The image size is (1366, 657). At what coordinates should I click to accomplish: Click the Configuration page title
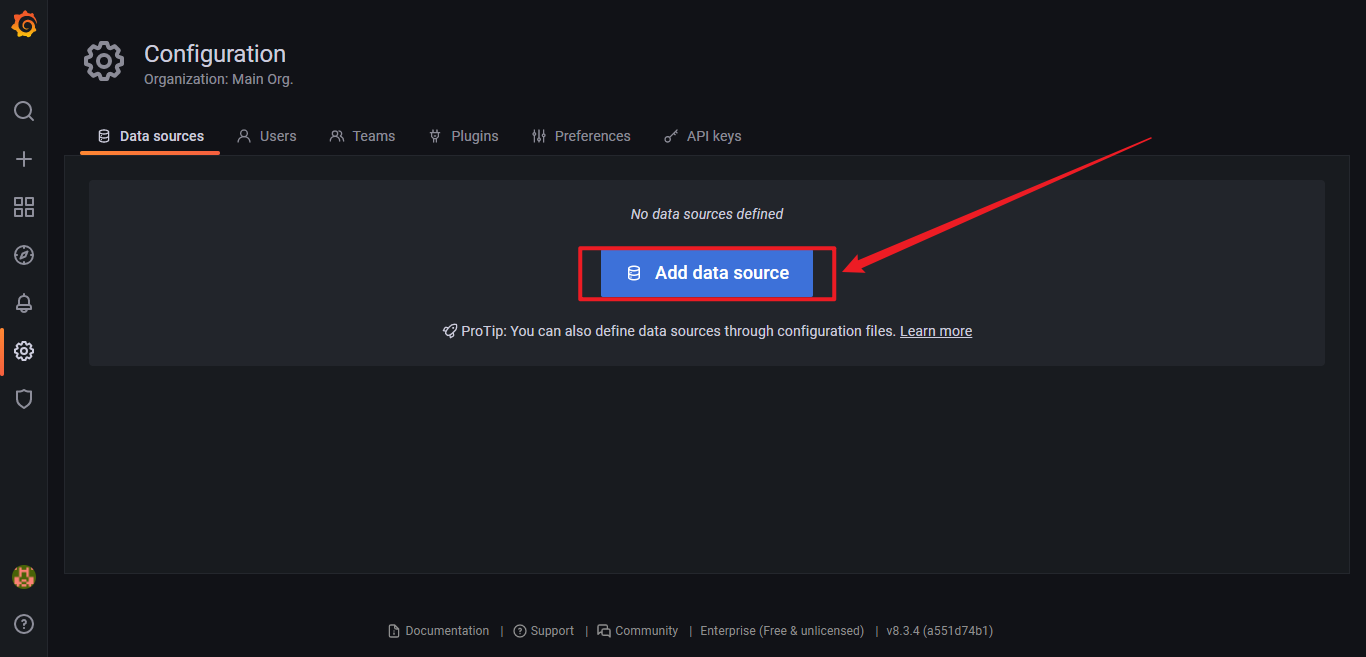[215, 54]
